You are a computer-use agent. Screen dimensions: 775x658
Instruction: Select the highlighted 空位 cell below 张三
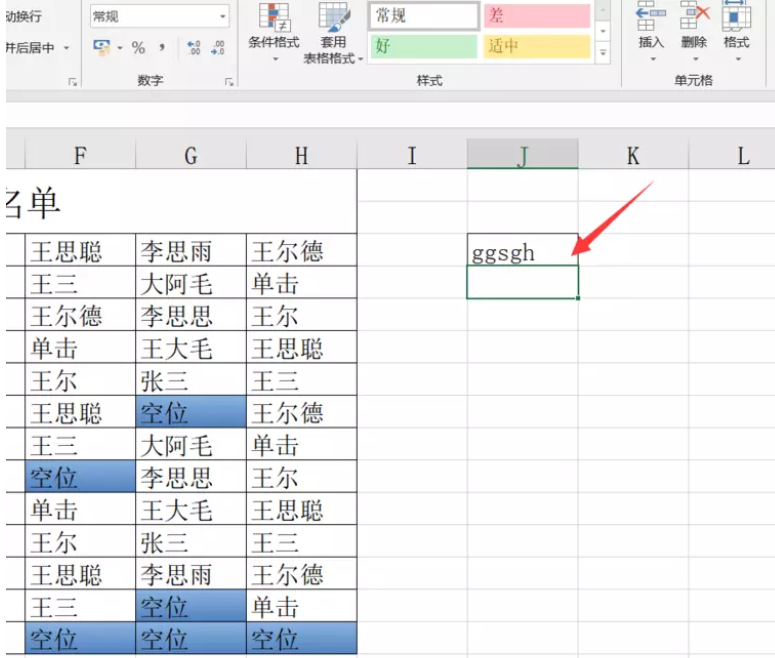[x=191, y=412]
